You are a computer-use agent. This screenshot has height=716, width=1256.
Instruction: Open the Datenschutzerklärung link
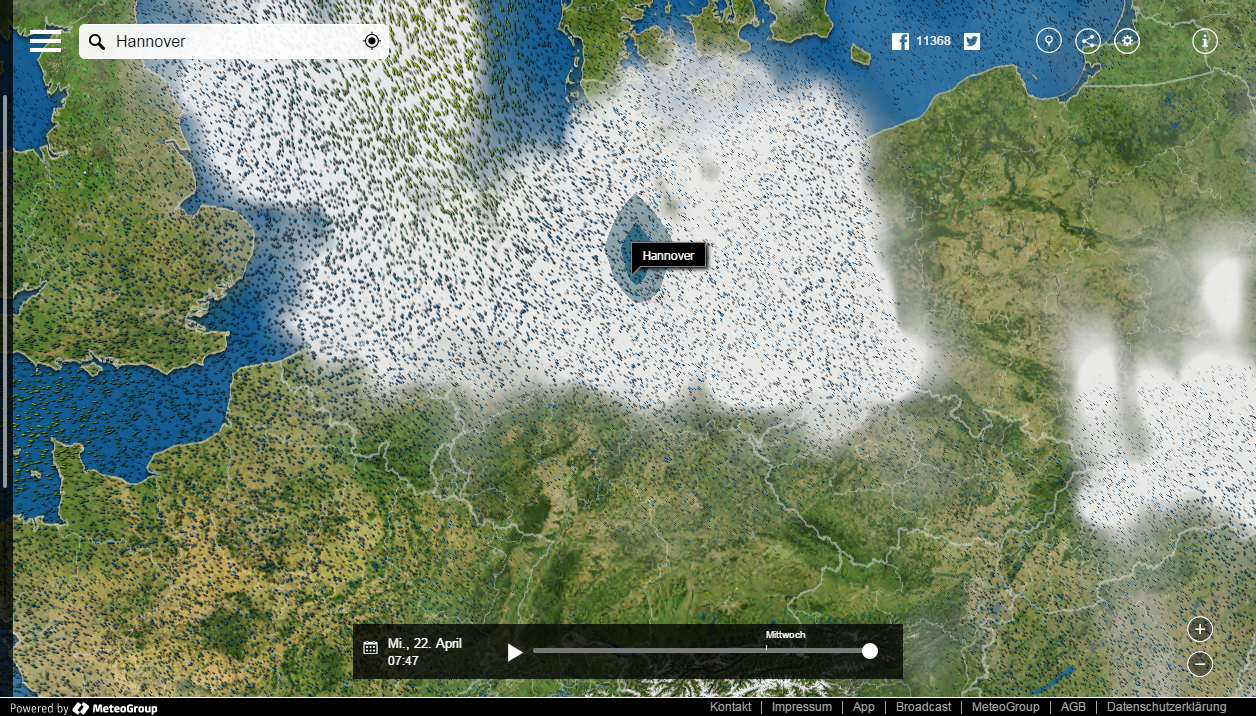(1167, 707)
